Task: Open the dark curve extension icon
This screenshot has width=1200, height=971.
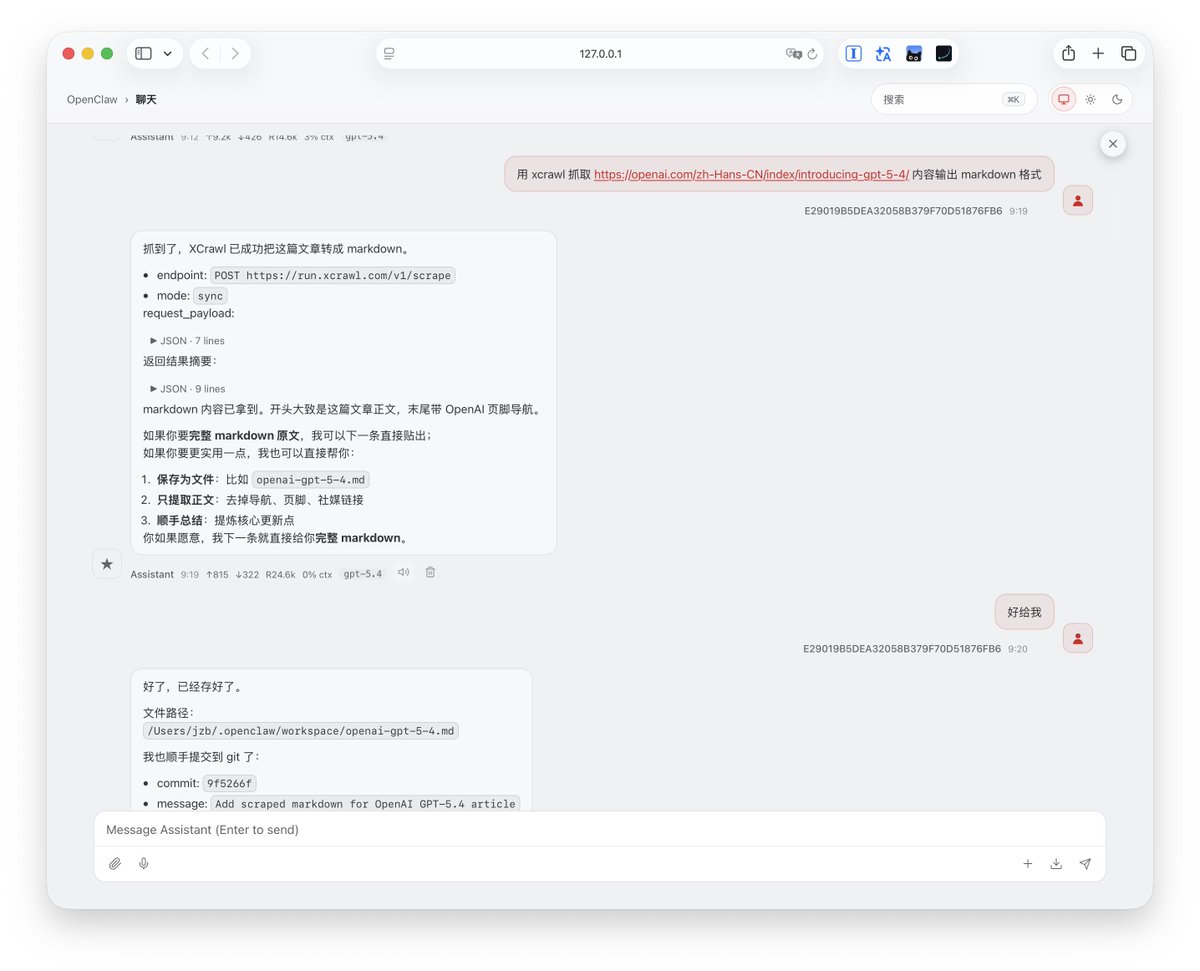Action: click(x=943, y=54)
